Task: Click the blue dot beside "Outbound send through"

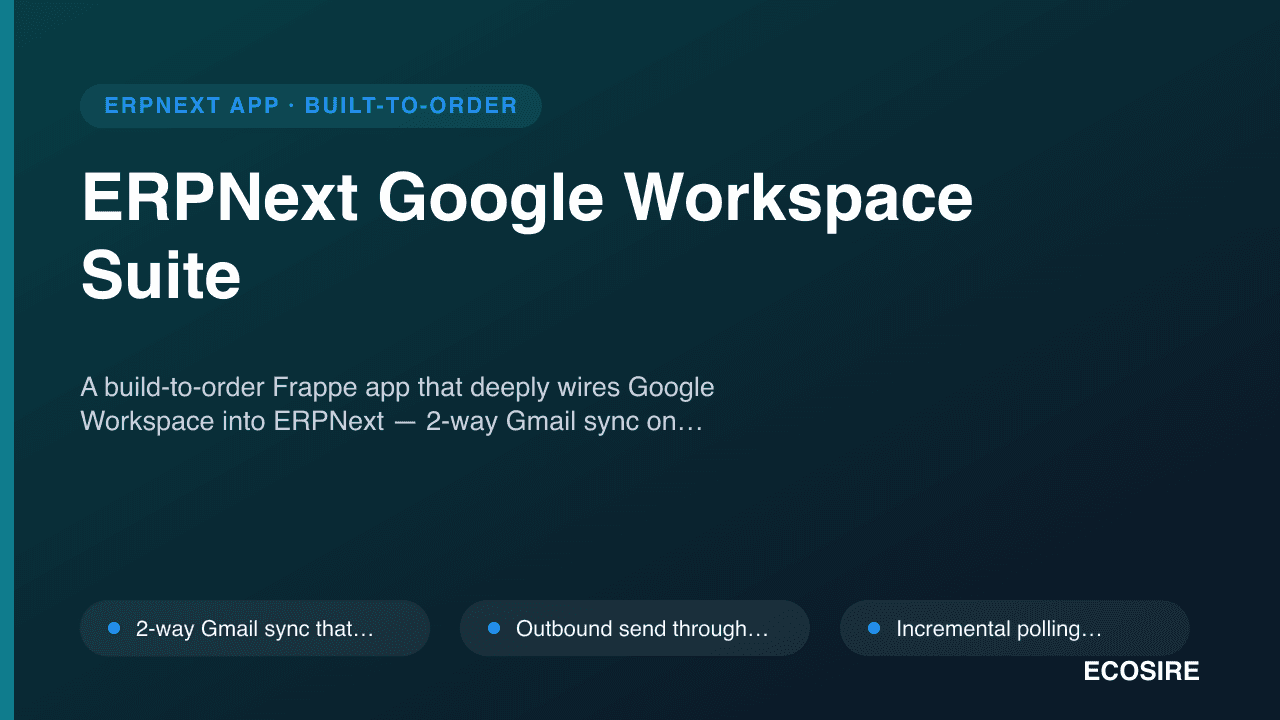Action: (494, 628)
